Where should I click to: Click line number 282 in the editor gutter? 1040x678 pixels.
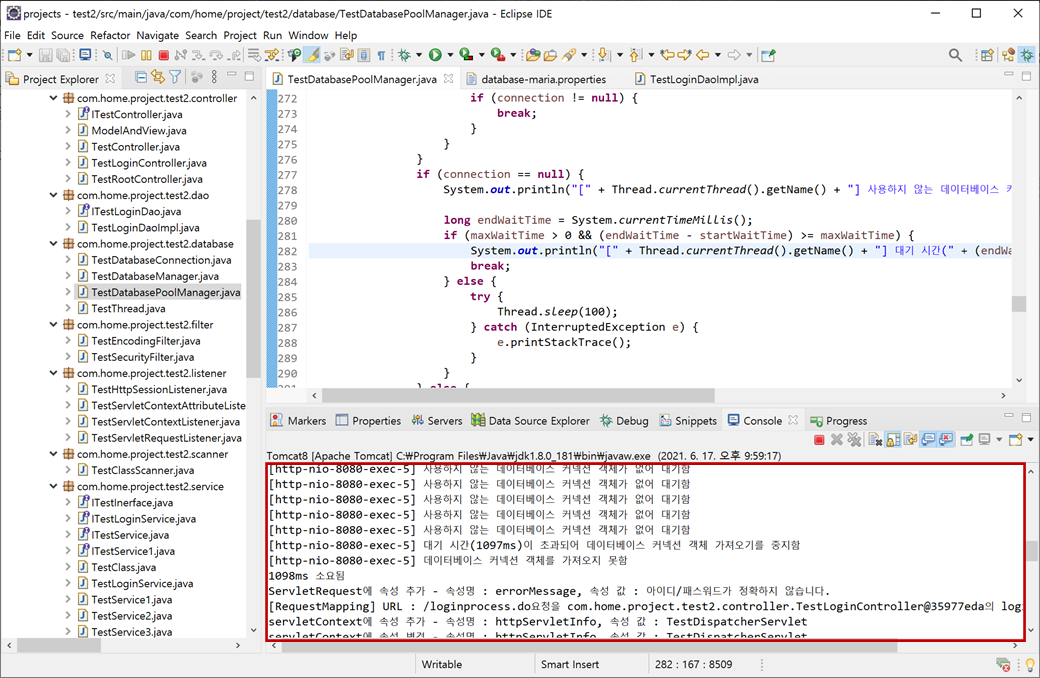click(x=287, y=251)
